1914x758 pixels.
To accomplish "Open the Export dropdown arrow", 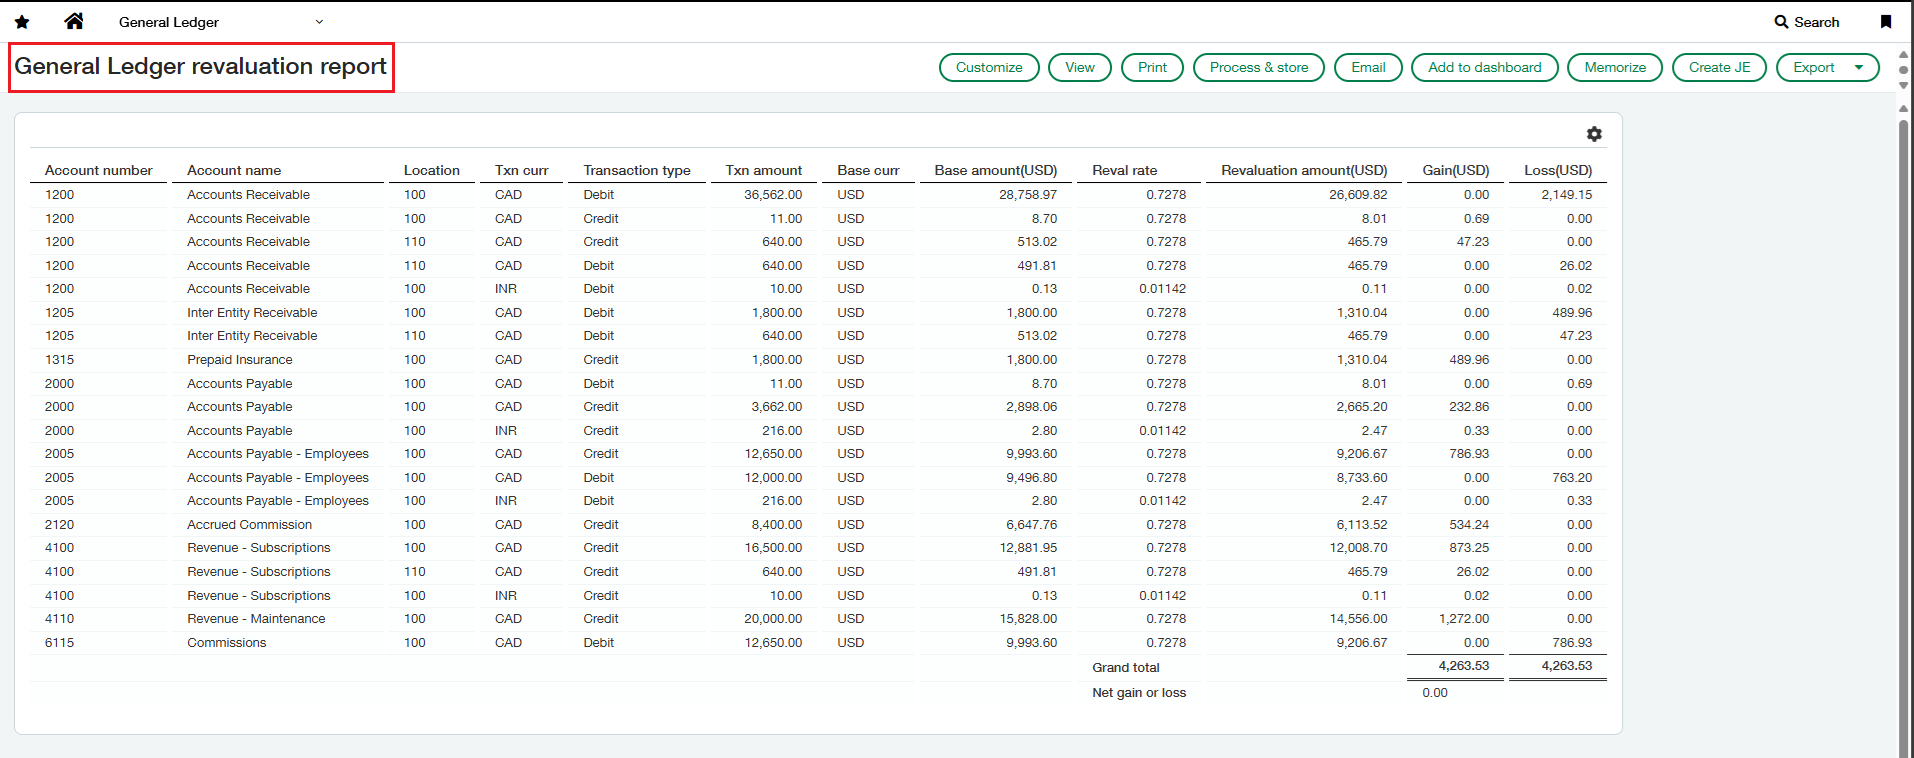I will pyautogui.click(x=1859, y=67).
